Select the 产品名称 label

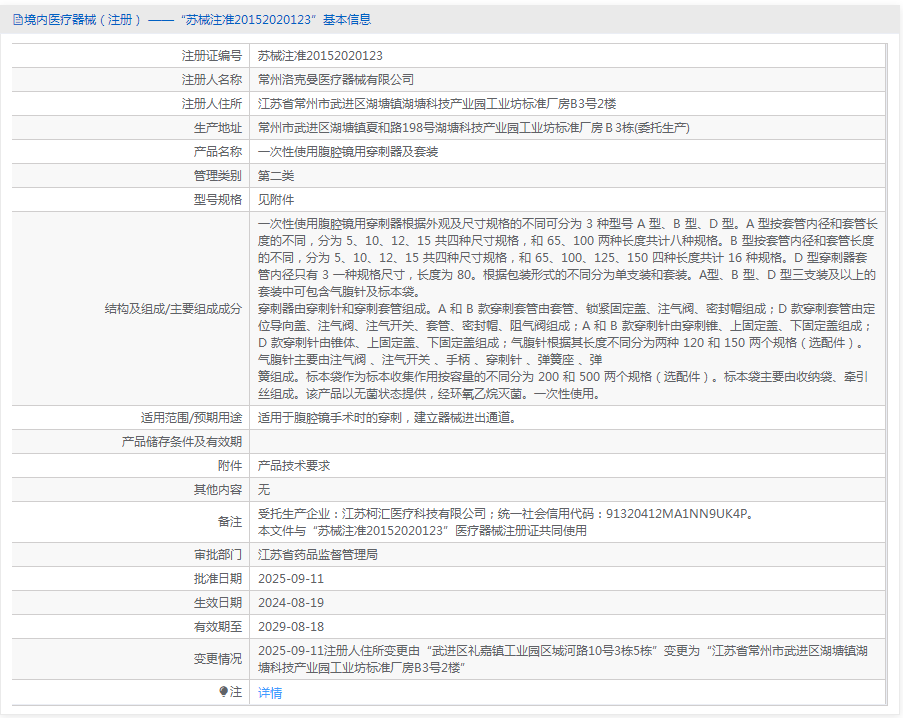(x=218, y=151)
